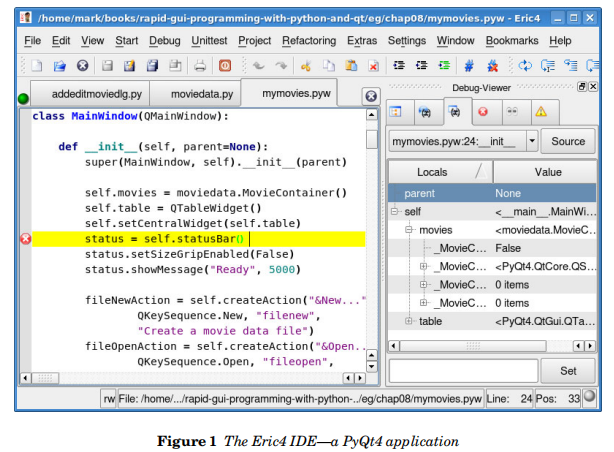
Task: Open the first Debug-Viewer tab (file browser)
Action: [x=400, y=112]
